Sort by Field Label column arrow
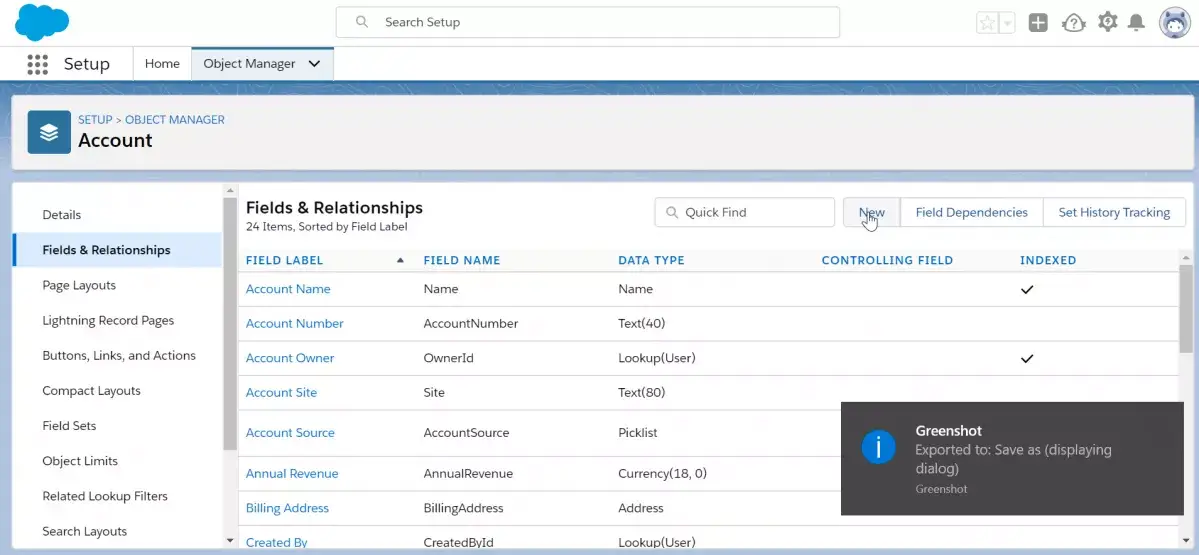The height and width of the screenshot is (555, 1199). 400,260
